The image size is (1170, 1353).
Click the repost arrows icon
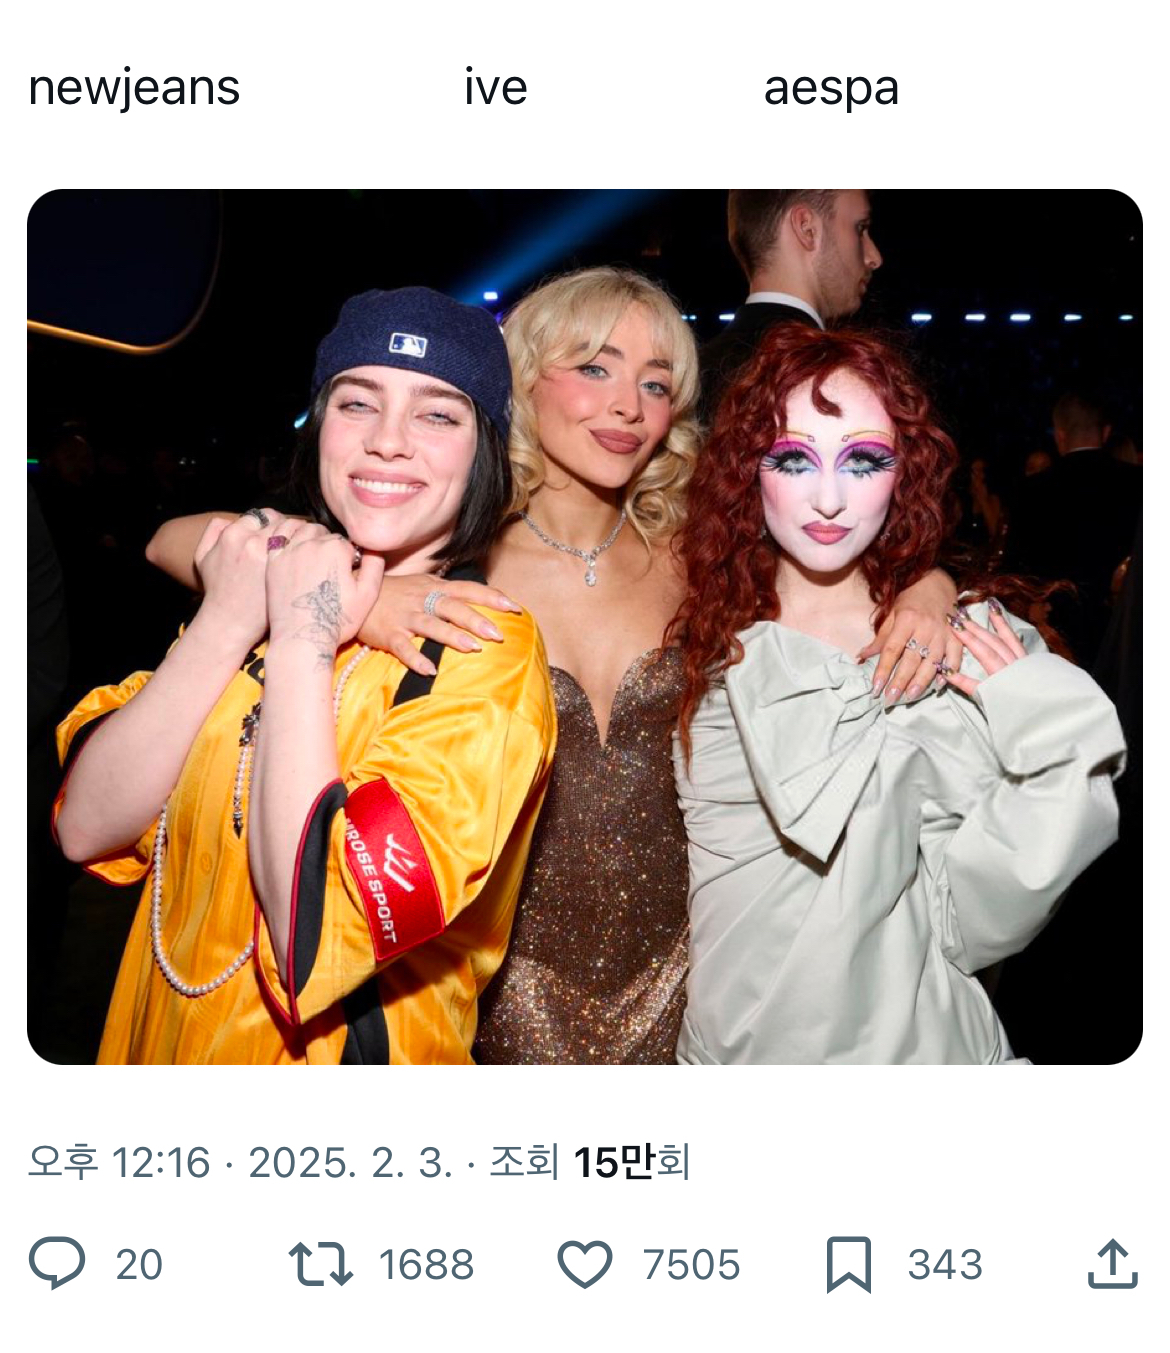coord(320,1264)
